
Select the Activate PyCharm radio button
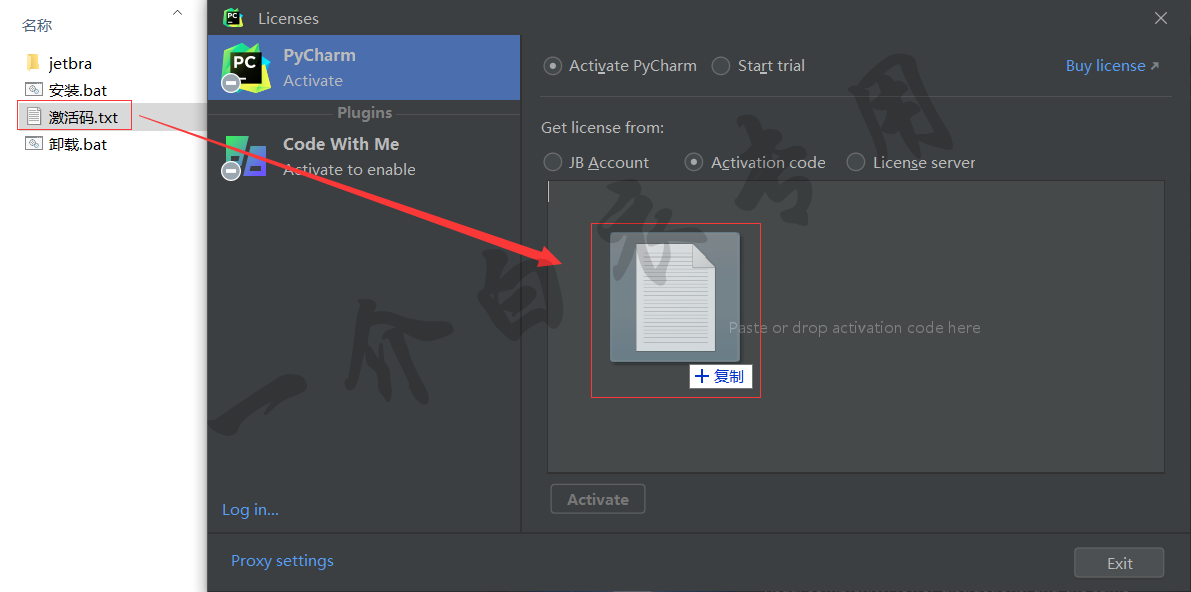point(553,66)
